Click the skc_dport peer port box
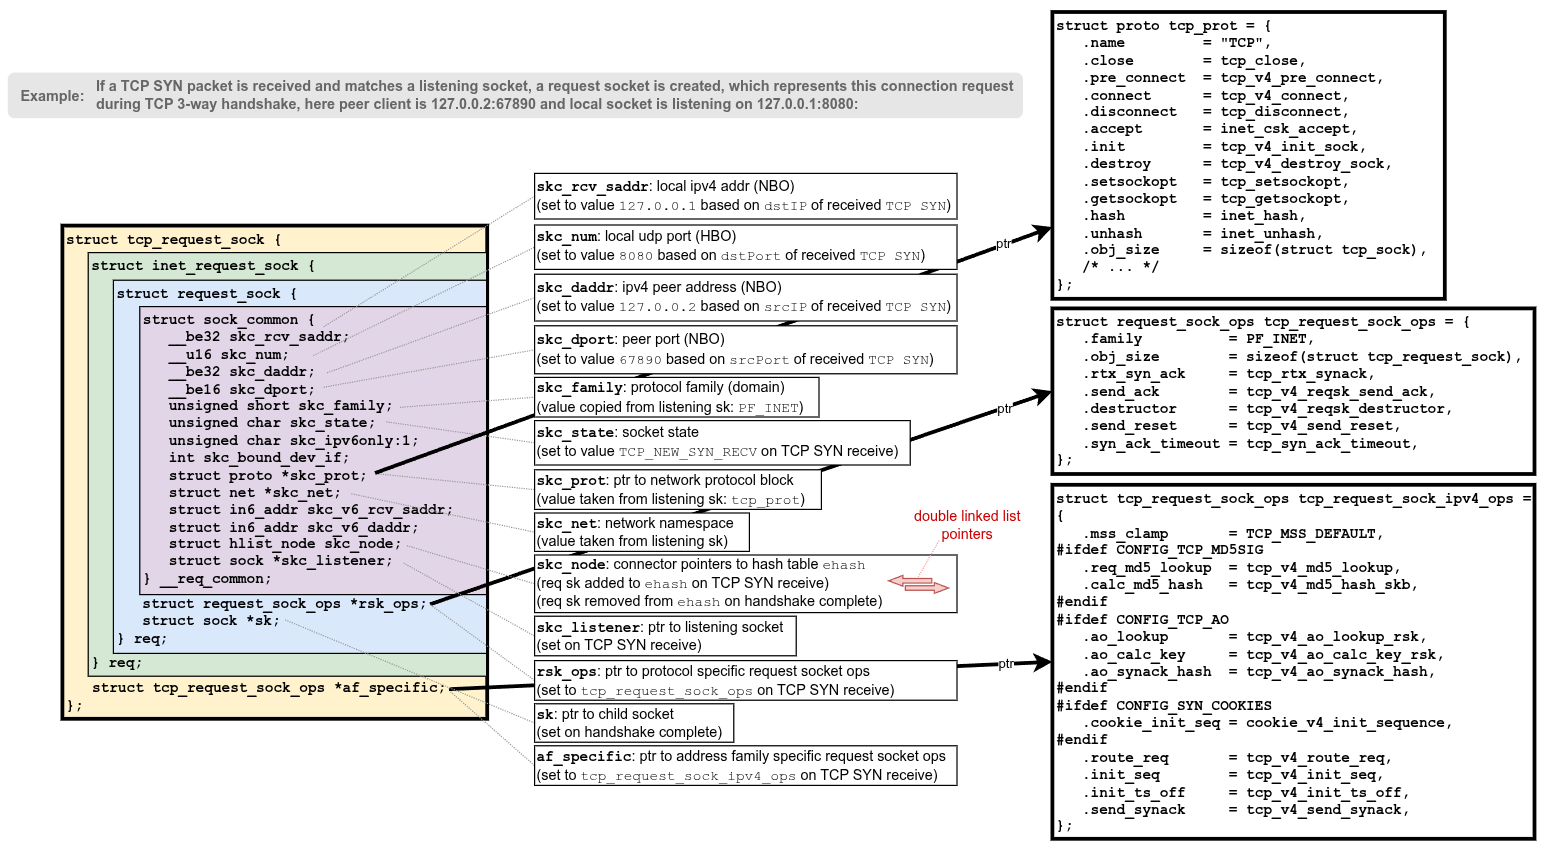Image resolution: width=1545 pixels, height=852 pixels. point(745,349)
